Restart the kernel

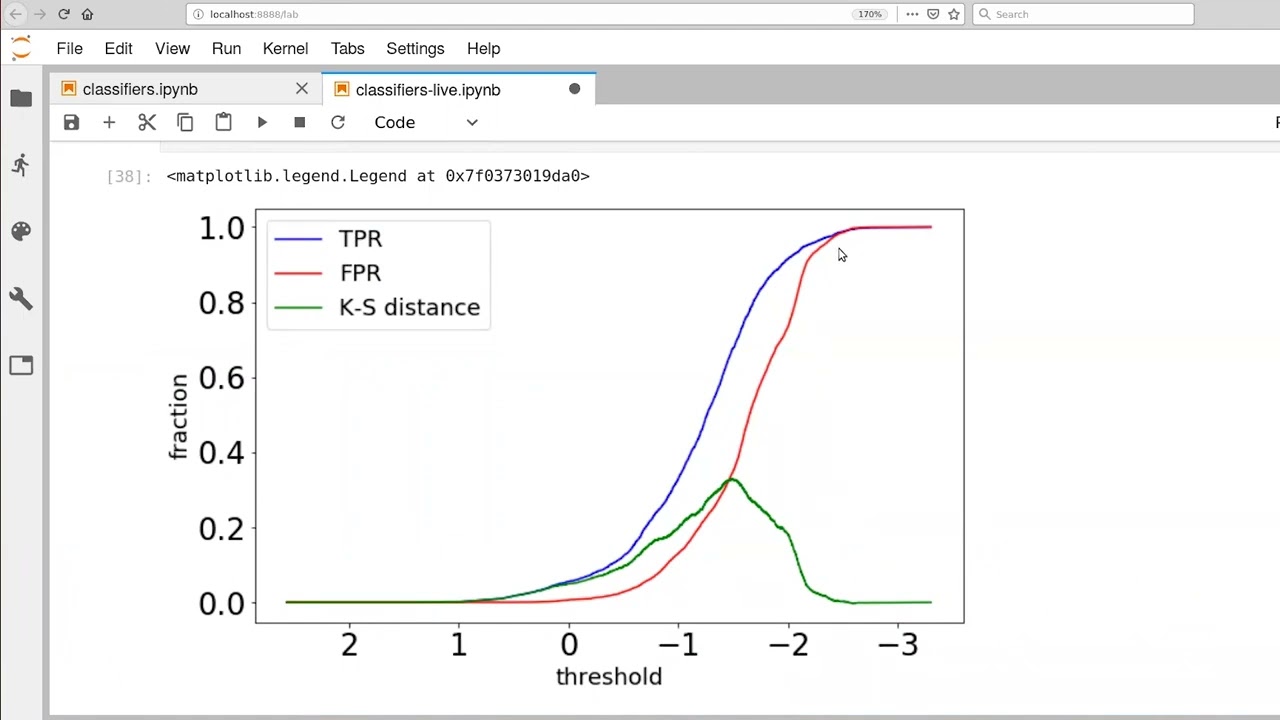click(x=338, y=122)
